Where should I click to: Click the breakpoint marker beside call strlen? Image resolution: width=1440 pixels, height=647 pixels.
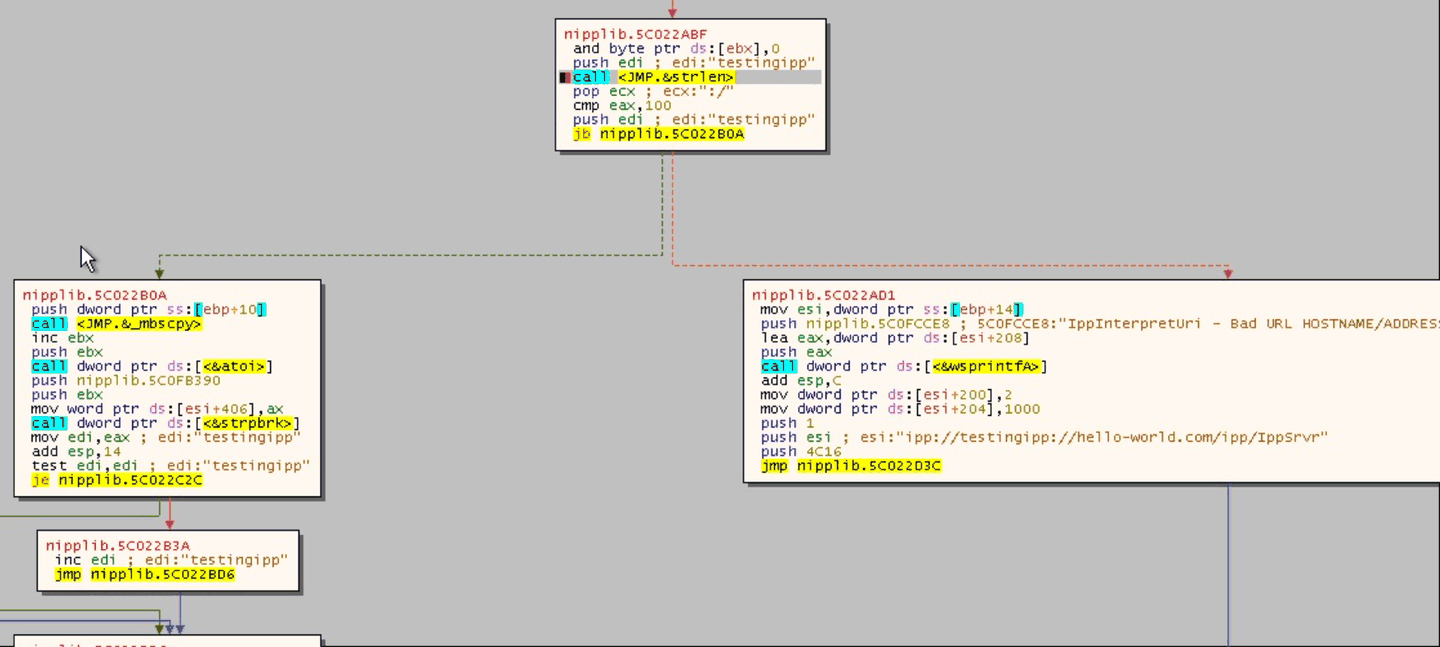(565, 77)
